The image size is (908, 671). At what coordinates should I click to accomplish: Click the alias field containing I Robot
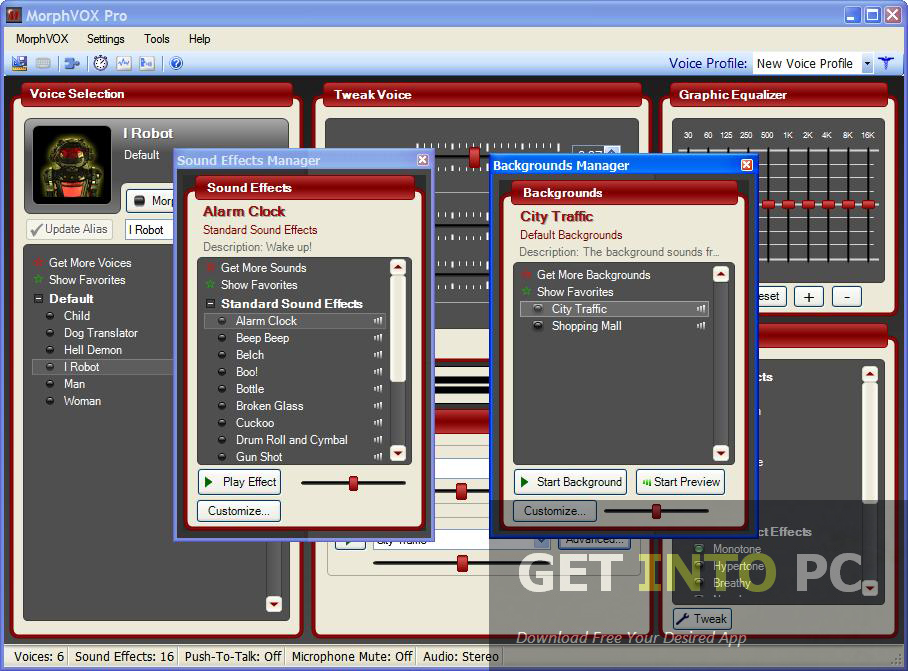[149, 230]
